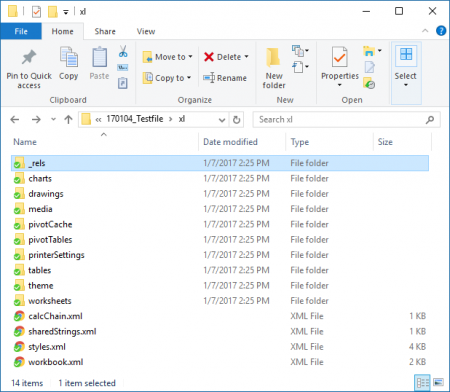Open Customize Quick Access Toolbar dropdown
The image size is (450, 392).
66,12
